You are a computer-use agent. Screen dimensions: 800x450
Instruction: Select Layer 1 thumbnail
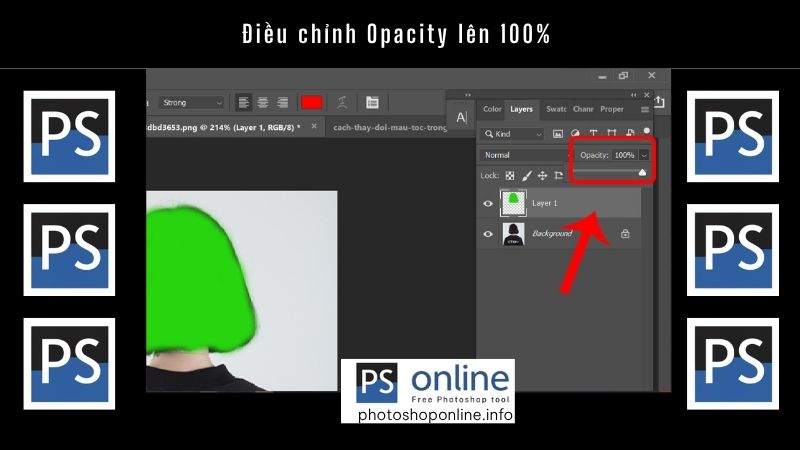[x=513, y=203]
